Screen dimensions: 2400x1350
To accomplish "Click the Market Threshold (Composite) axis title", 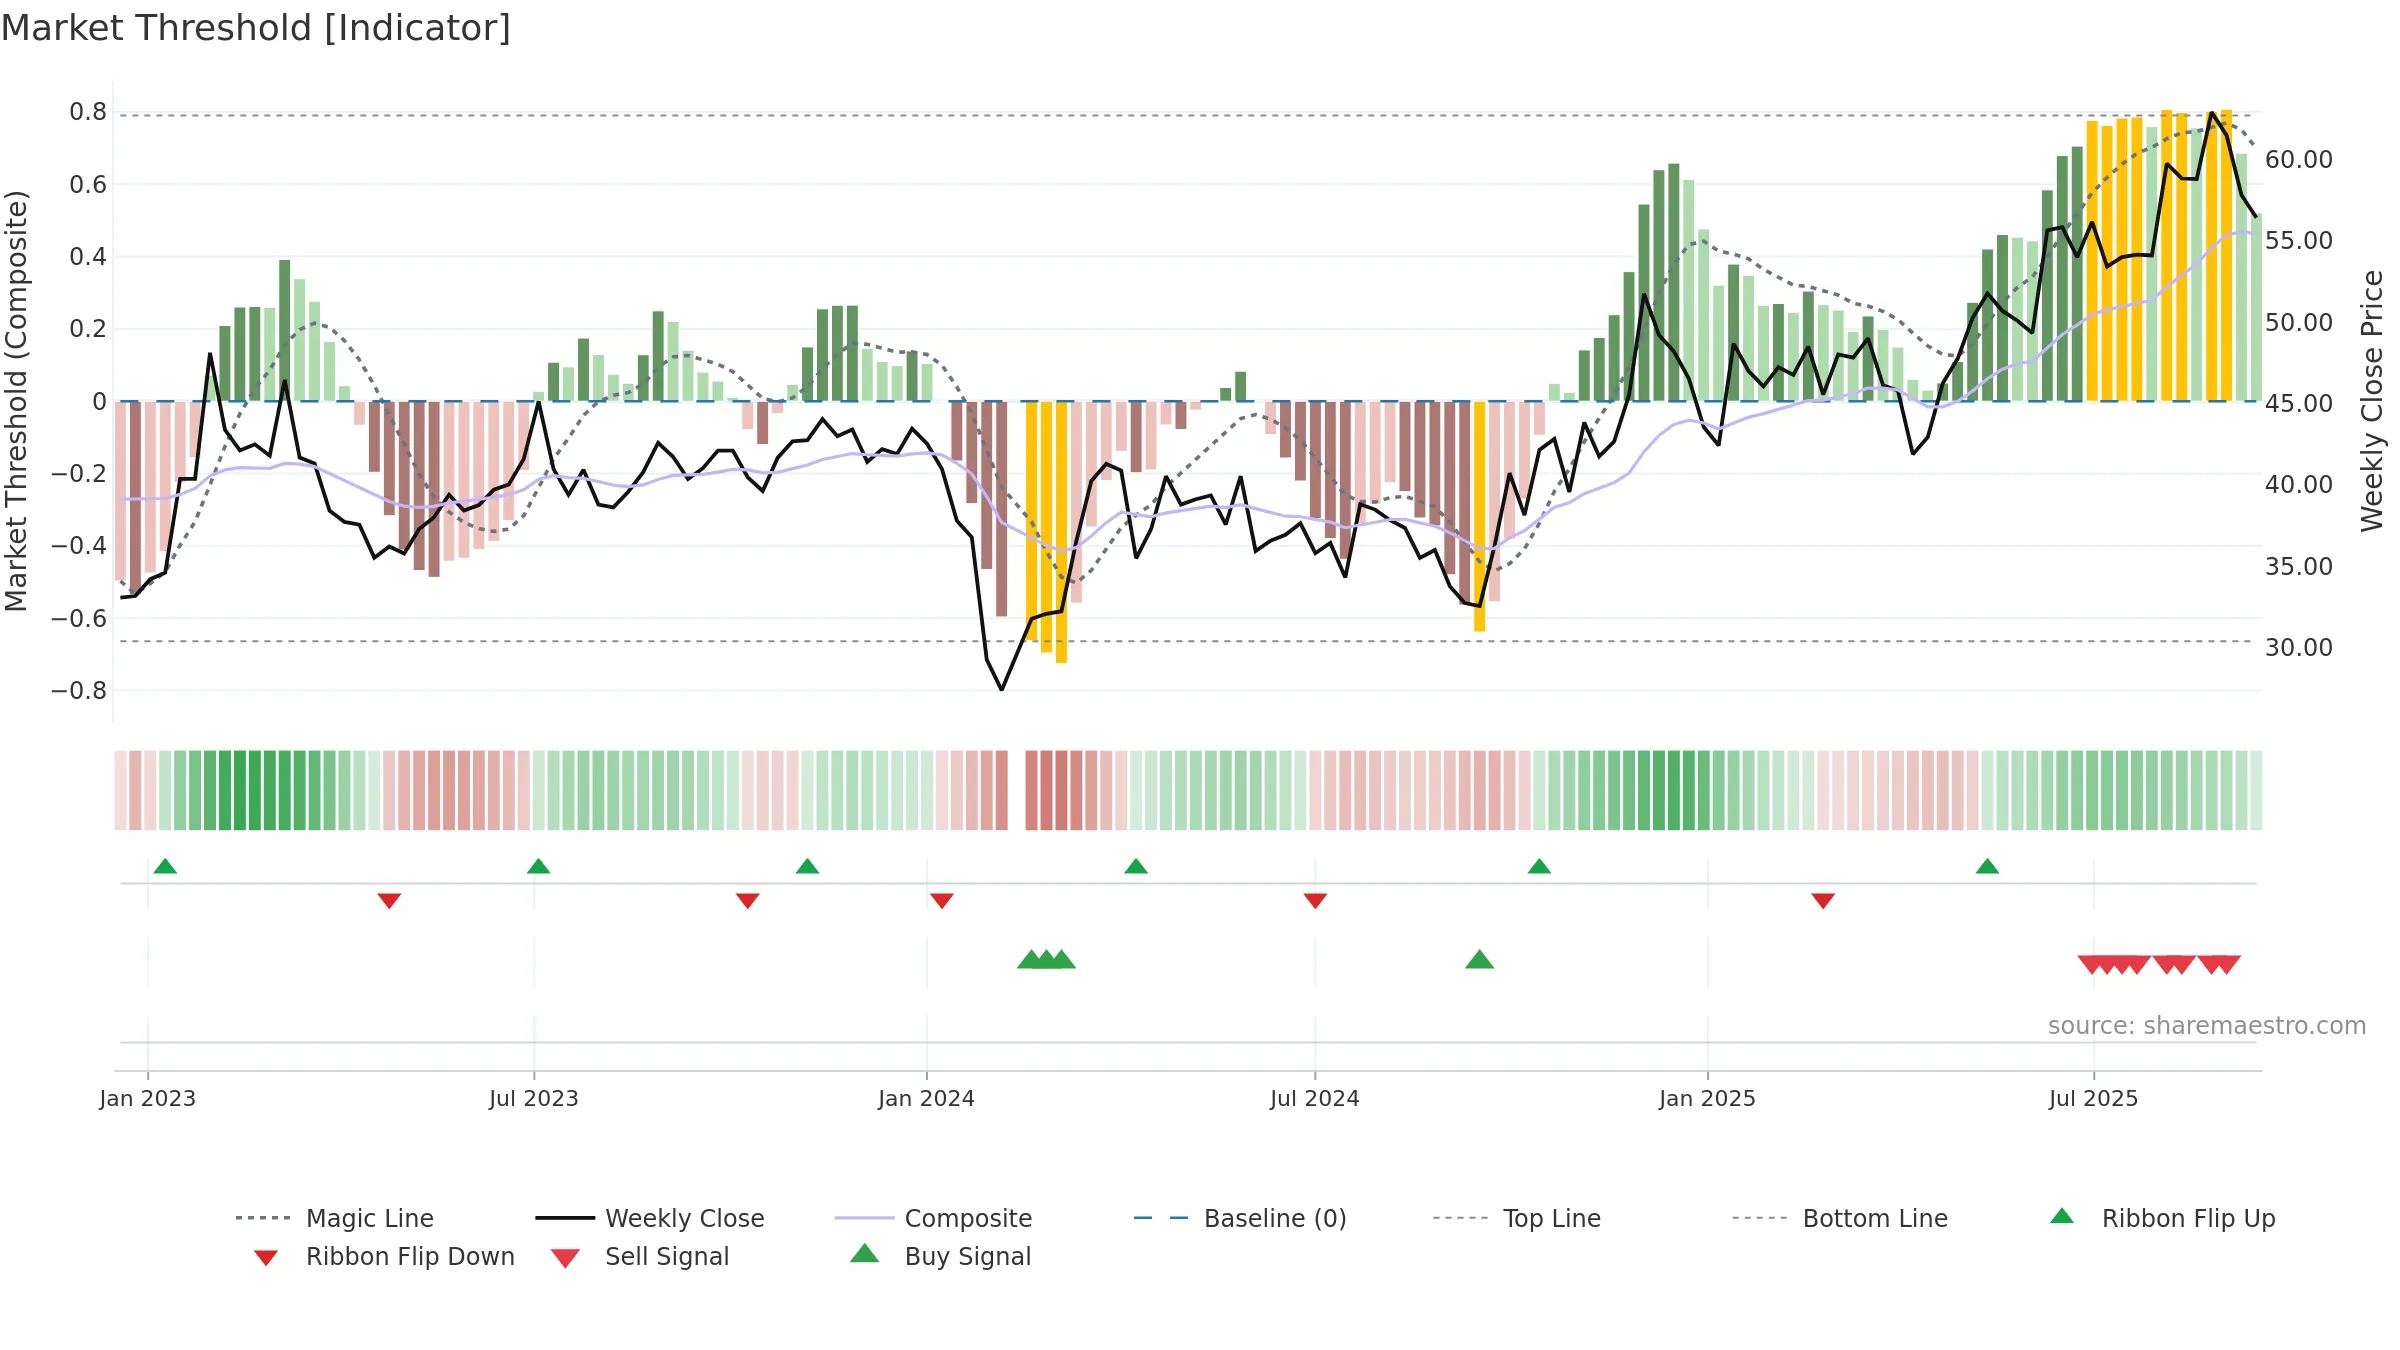I will click(17, 401).
